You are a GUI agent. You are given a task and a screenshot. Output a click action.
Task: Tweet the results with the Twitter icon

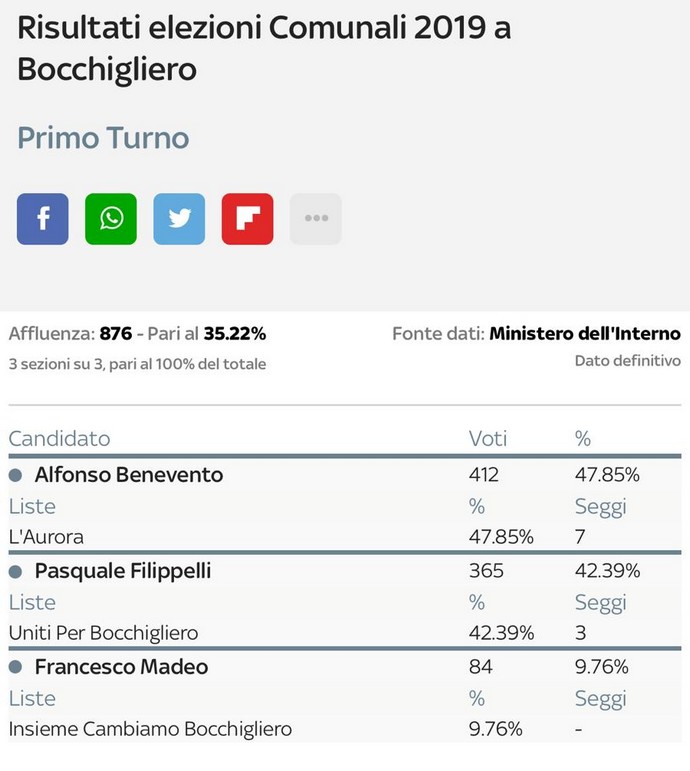pyautogui.click(x=180, y=219)
